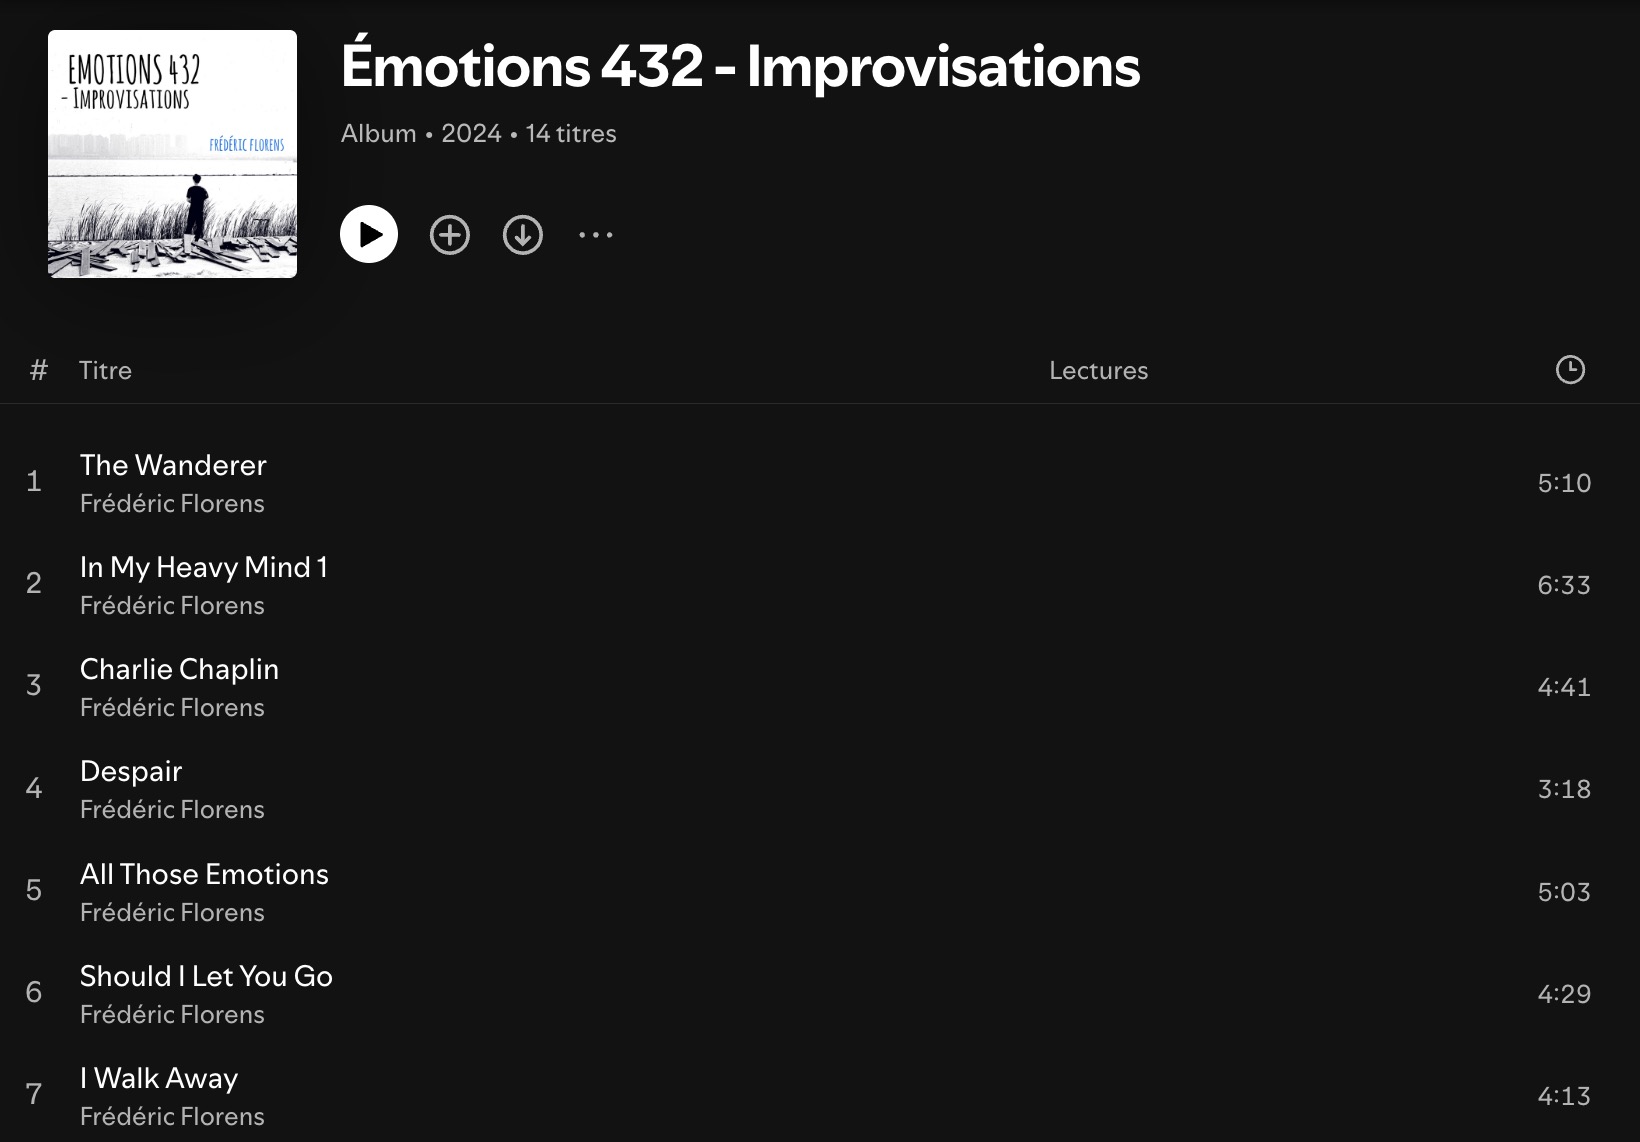Viewport: 1640px width, 1142px height.
Task: Click track number 3 in the list
Action: pyautogui.click(x=34, y=686)
